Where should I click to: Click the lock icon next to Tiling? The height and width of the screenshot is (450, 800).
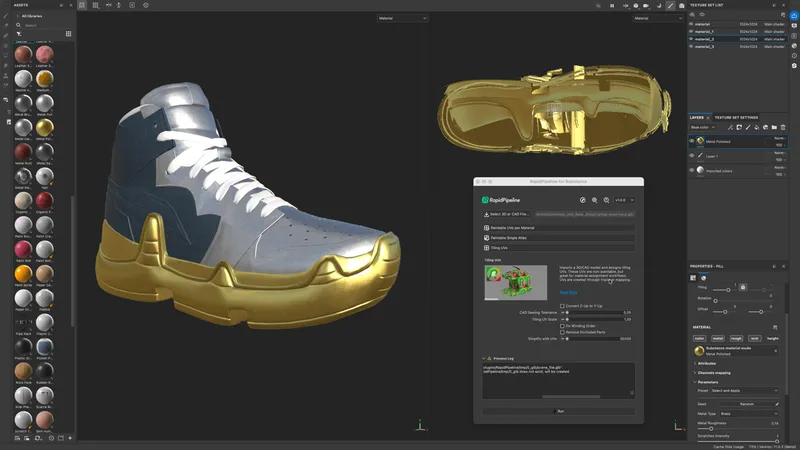[743, 287]
